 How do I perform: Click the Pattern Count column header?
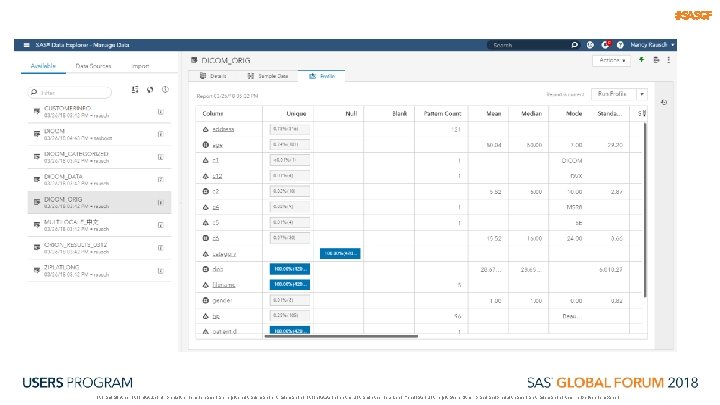click(x=442, y=113)
